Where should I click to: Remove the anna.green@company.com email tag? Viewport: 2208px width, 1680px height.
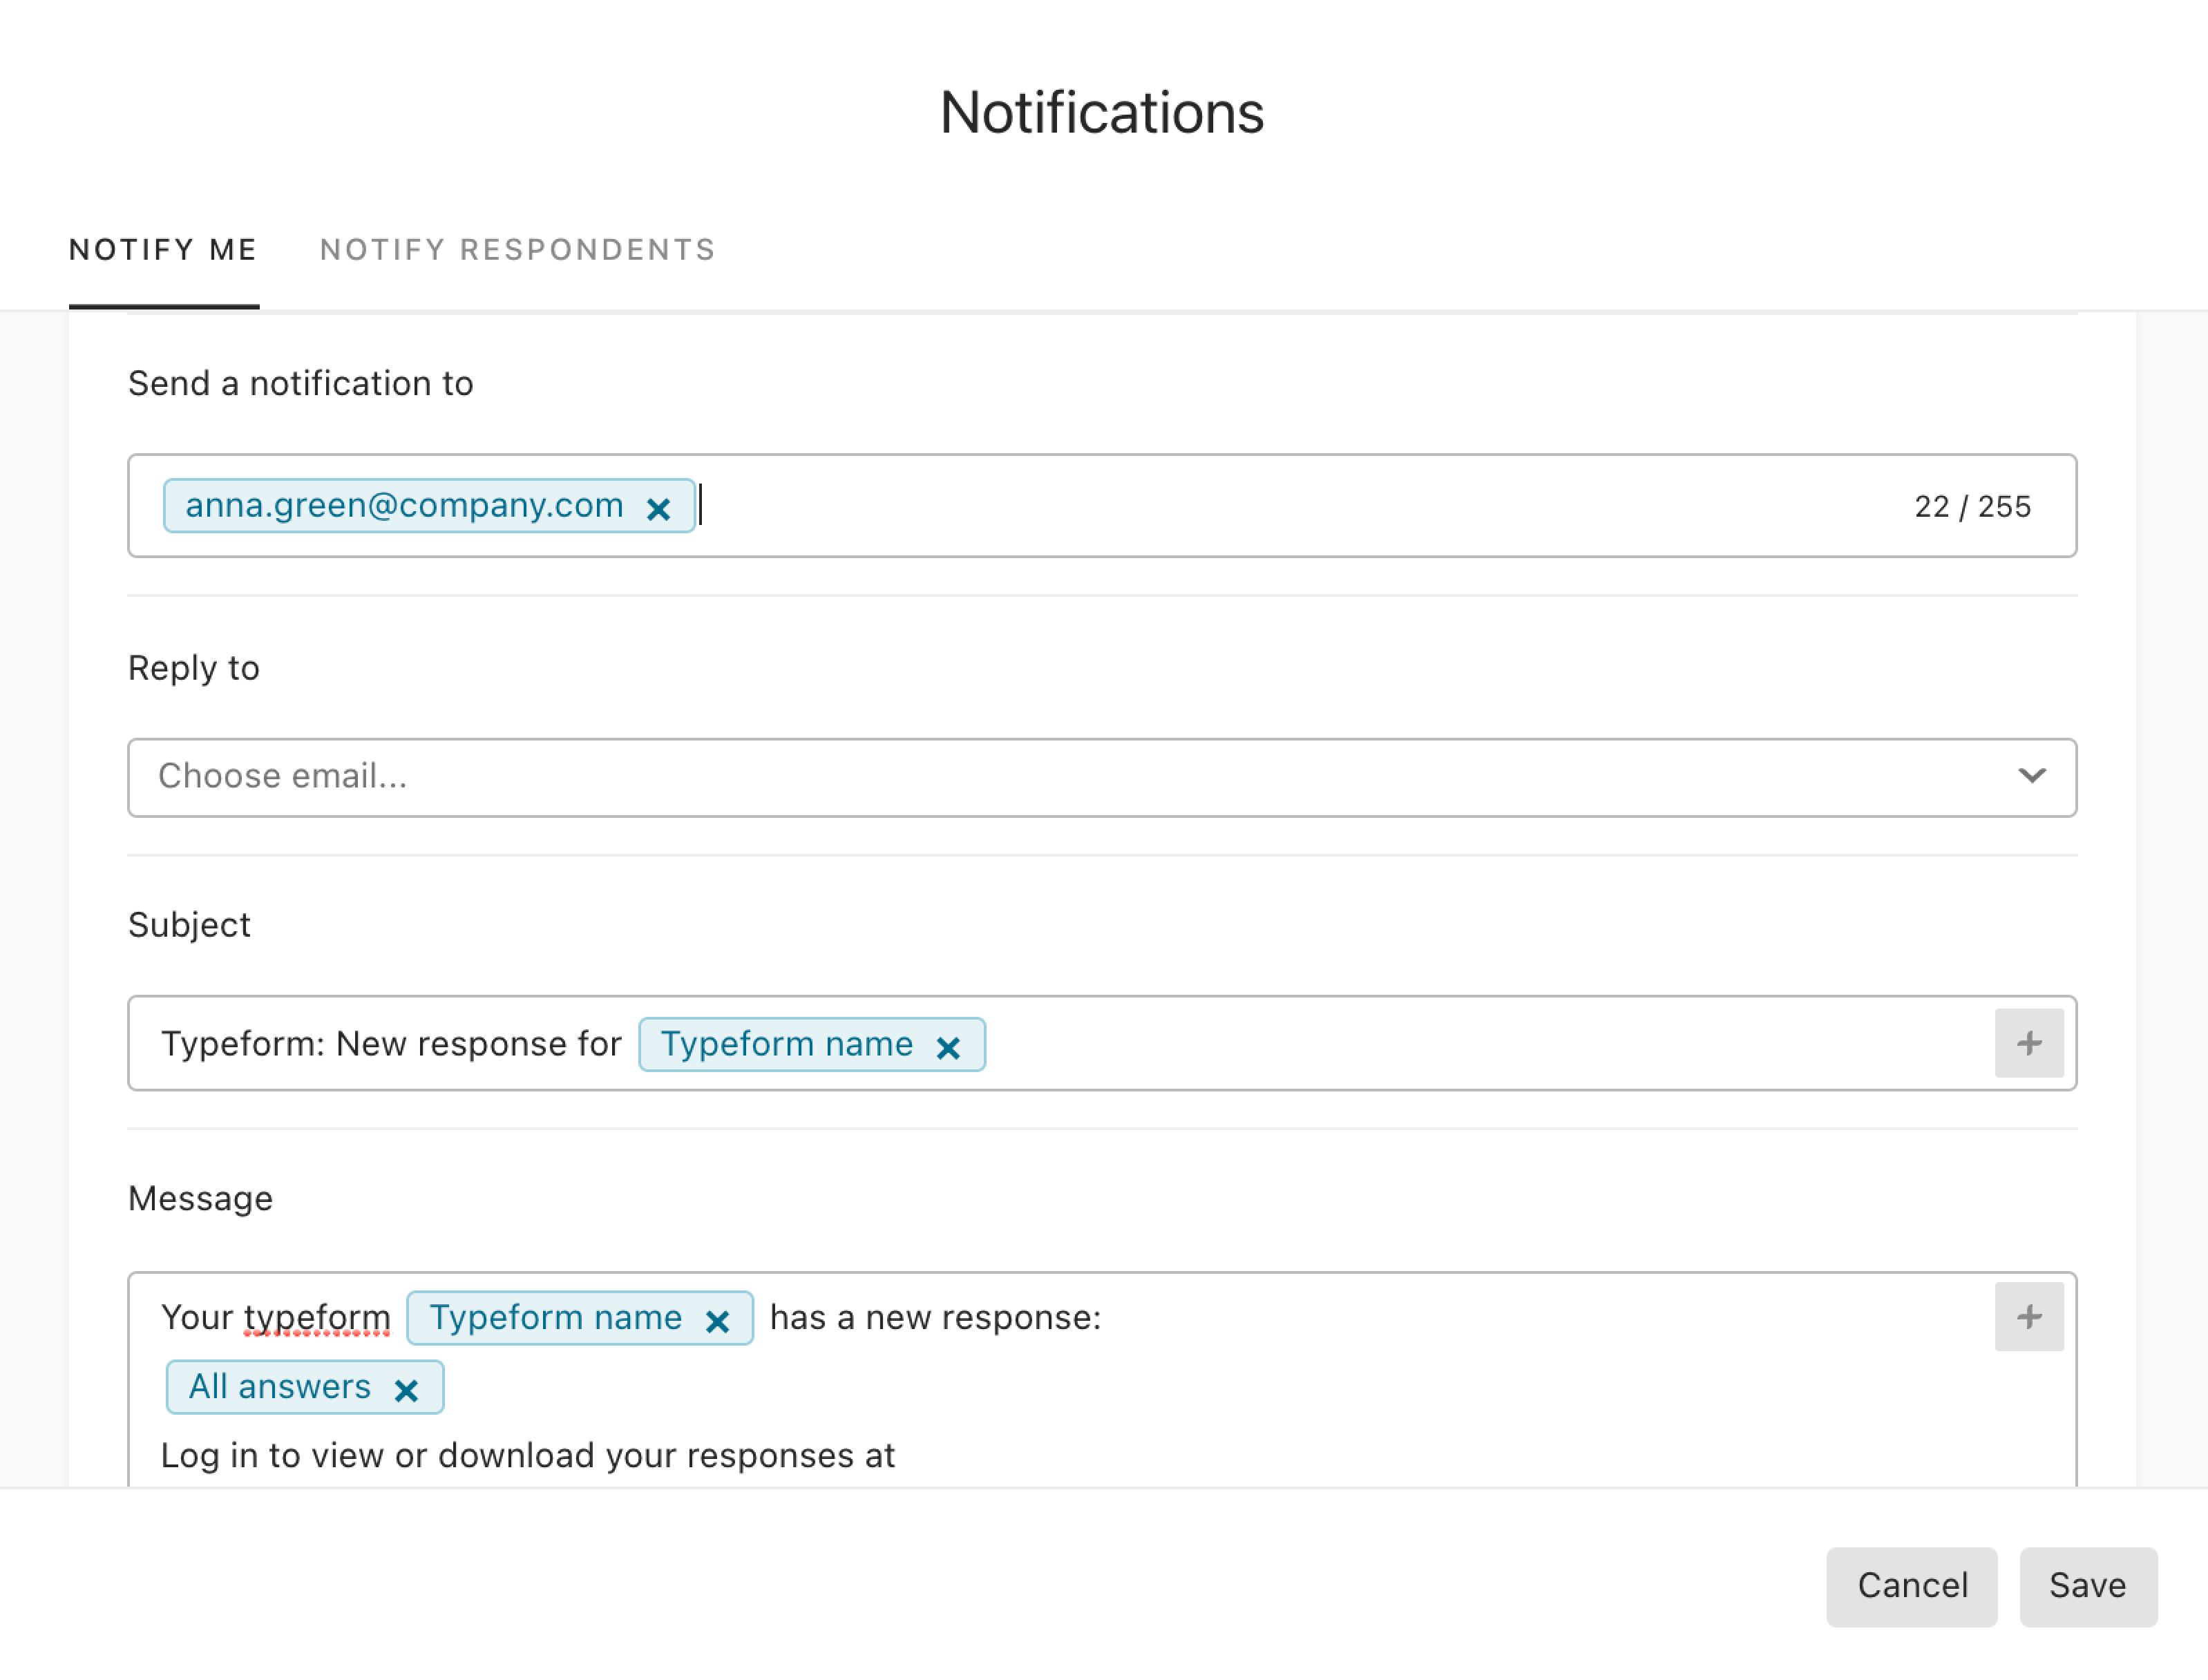658,509
